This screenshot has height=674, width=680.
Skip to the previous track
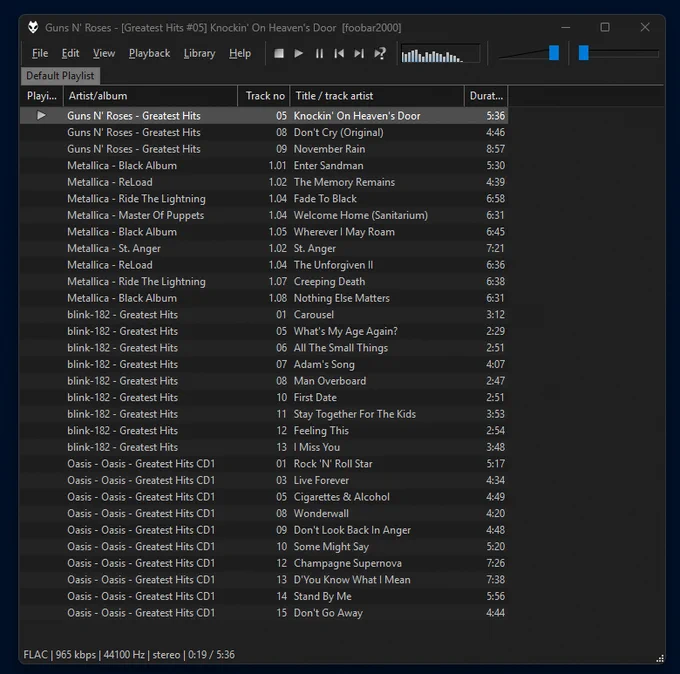coord(339,53)
